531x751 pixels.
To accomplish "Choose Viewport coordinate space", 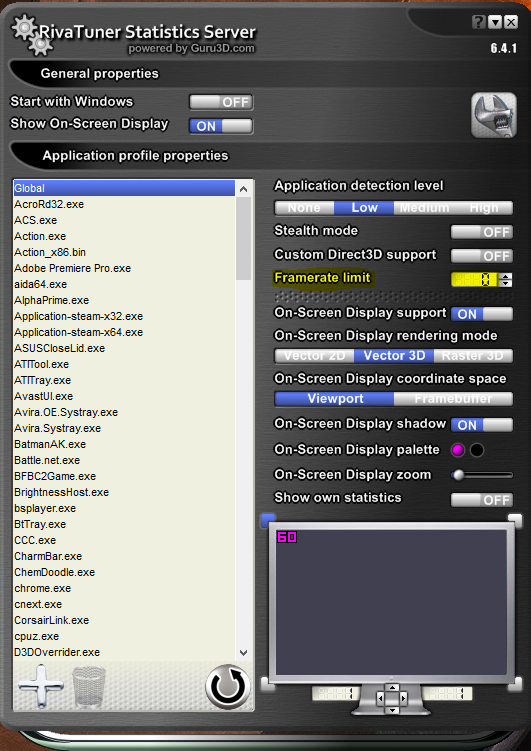I will (334, 399).
